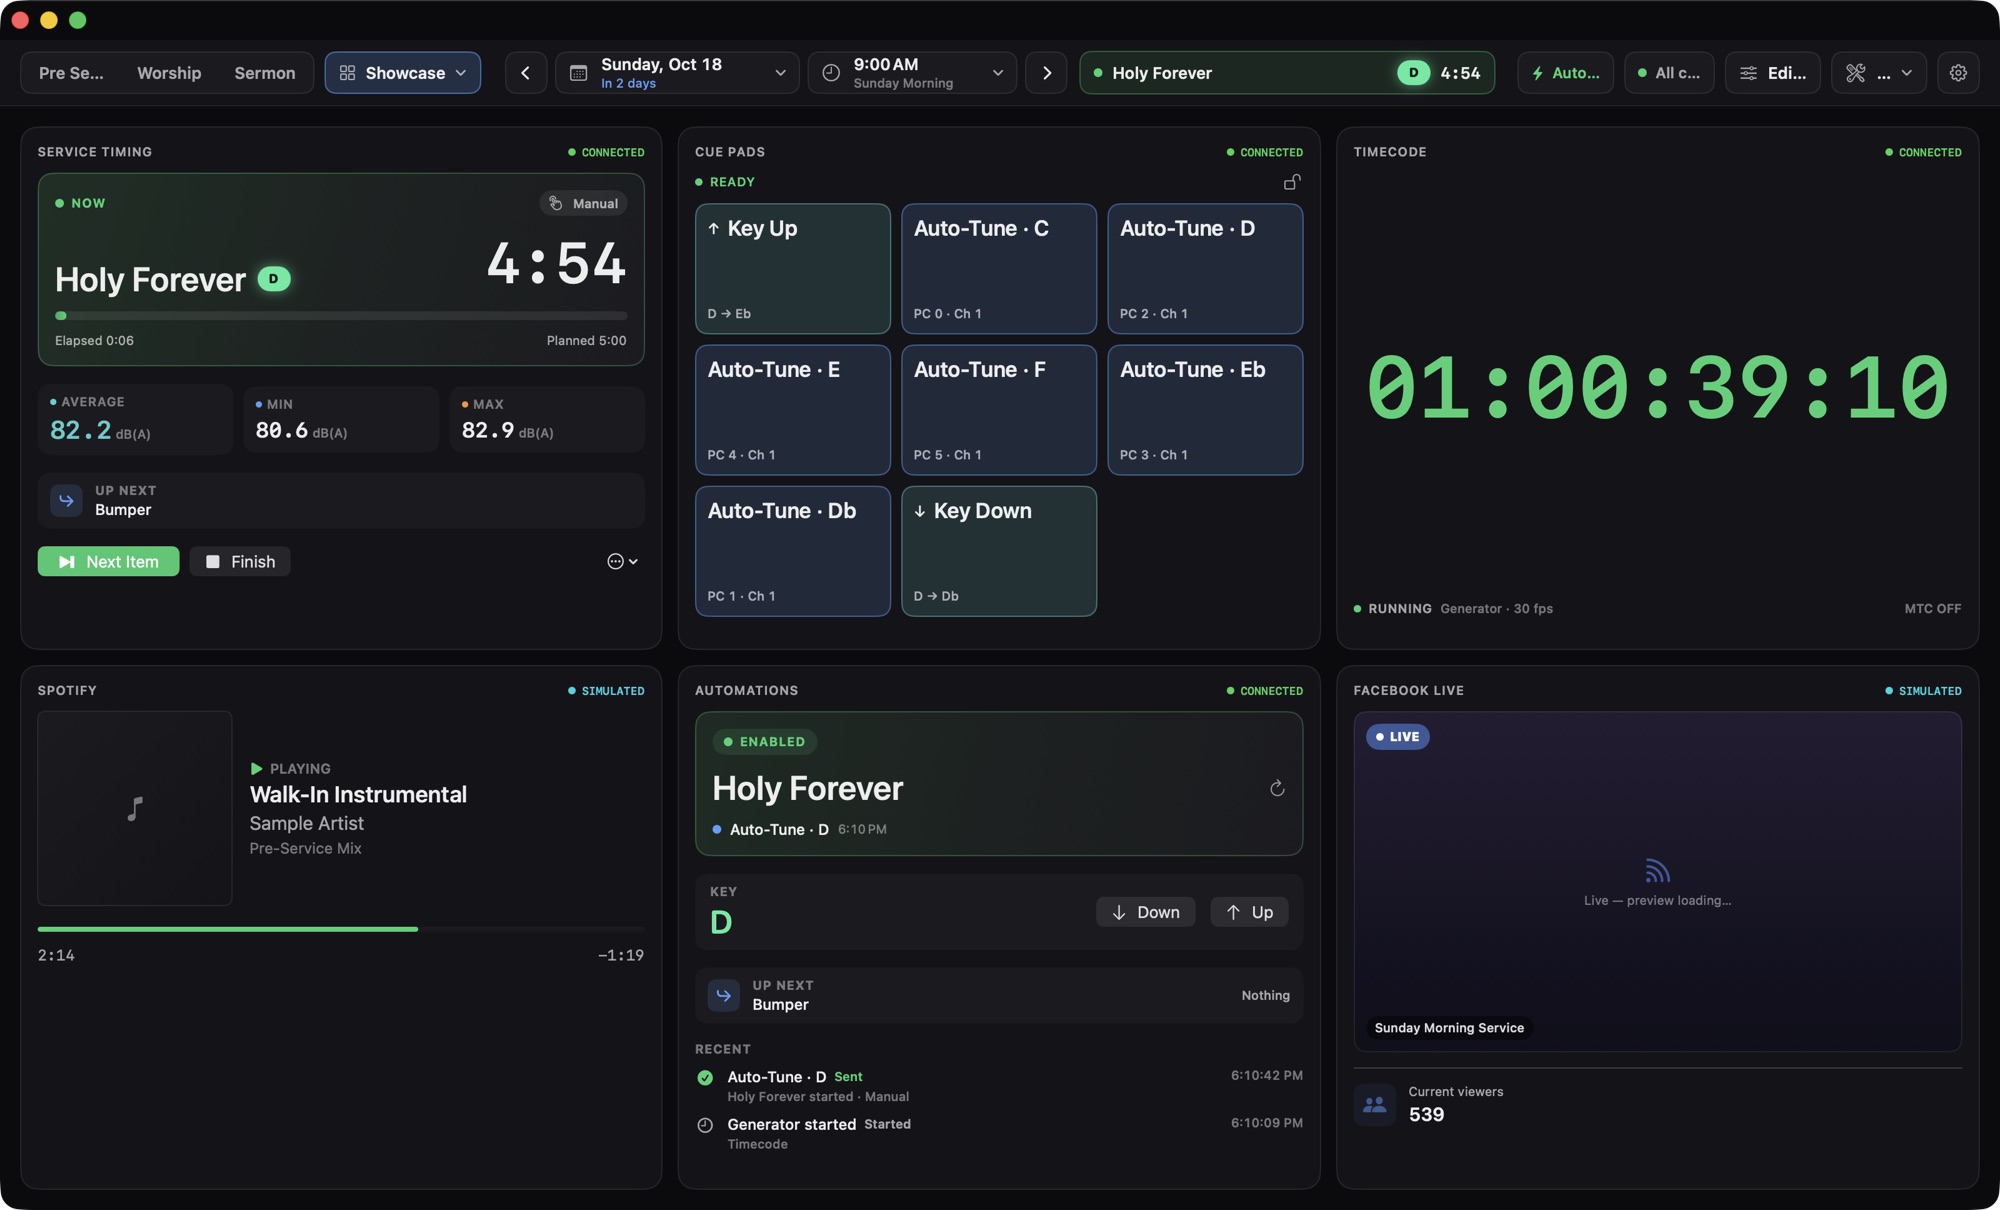Unlock cue pads with the padlock icon
Image resolution: width=2000 pixels, height=1210 pixels.
pos(1292,182)
